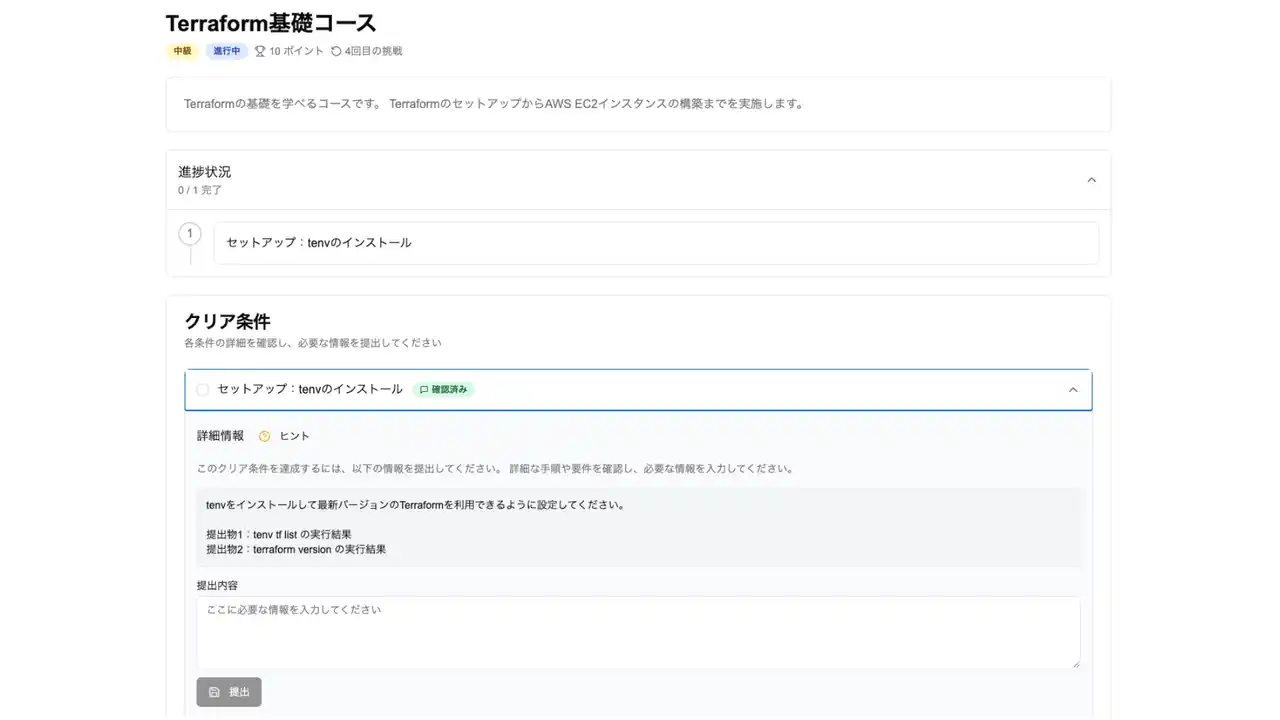This screenshot has width=1280, height=720.
Task: Click the comment icon in 確認済み badge
Action: click(424, 390)
